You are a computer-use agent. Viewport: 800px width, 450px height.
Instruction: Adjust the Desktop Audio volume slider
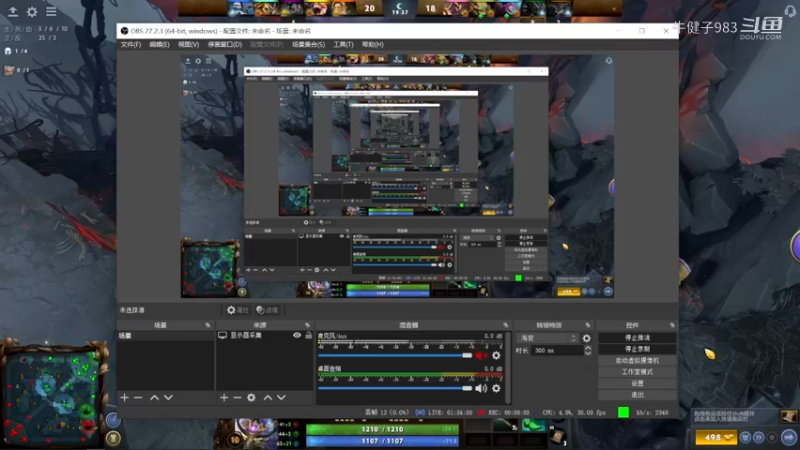(395, 388)
